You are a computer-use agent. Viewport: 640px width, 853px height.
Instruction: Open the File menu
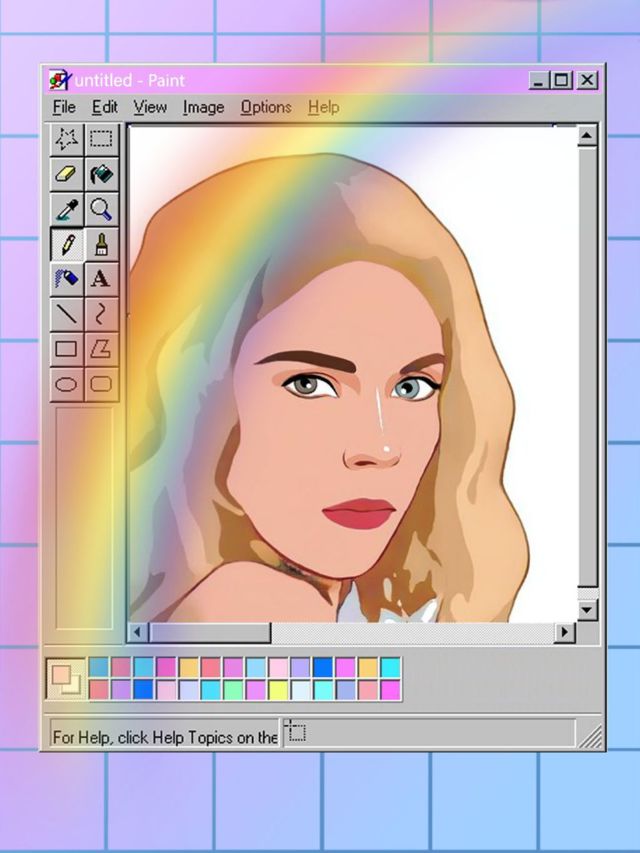[63, 107]
